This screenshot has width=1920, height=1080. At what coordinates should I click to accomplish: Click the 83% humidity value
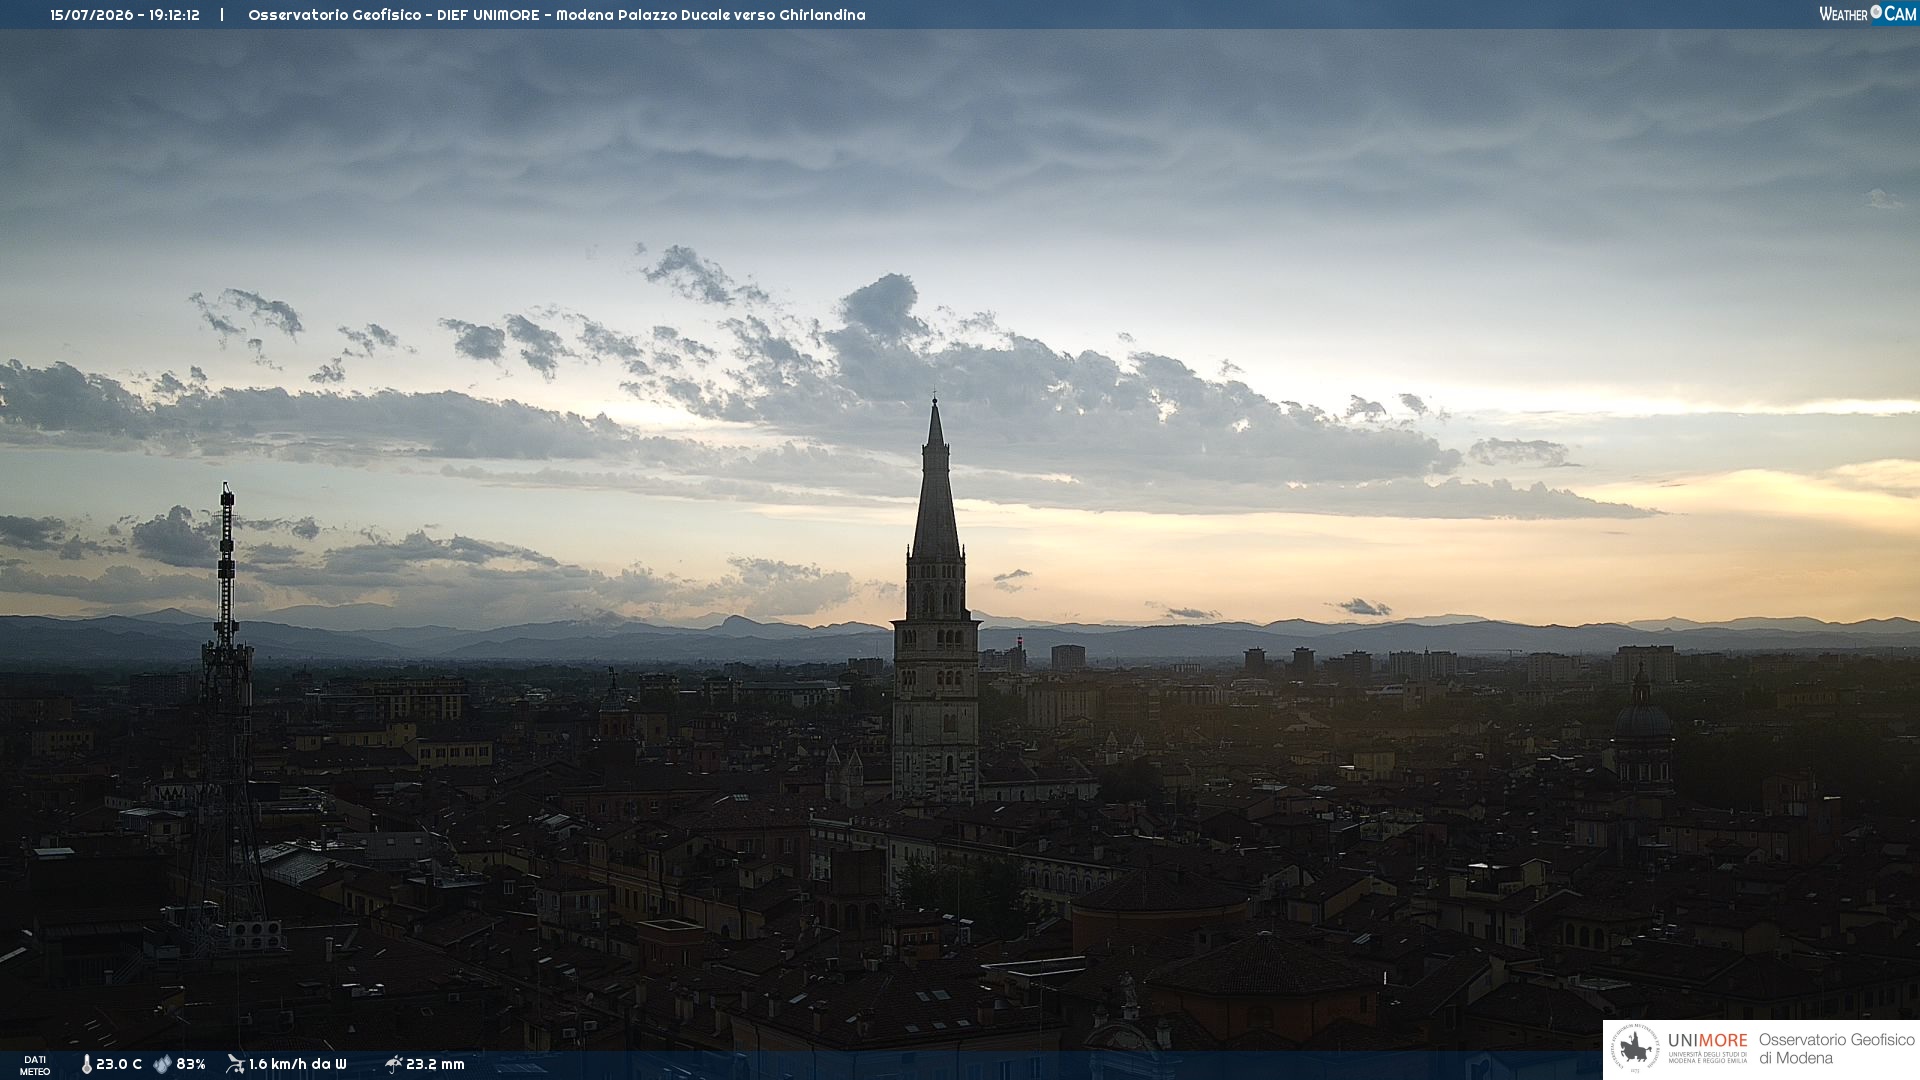pyautogui.click(x=191, y=1065)
